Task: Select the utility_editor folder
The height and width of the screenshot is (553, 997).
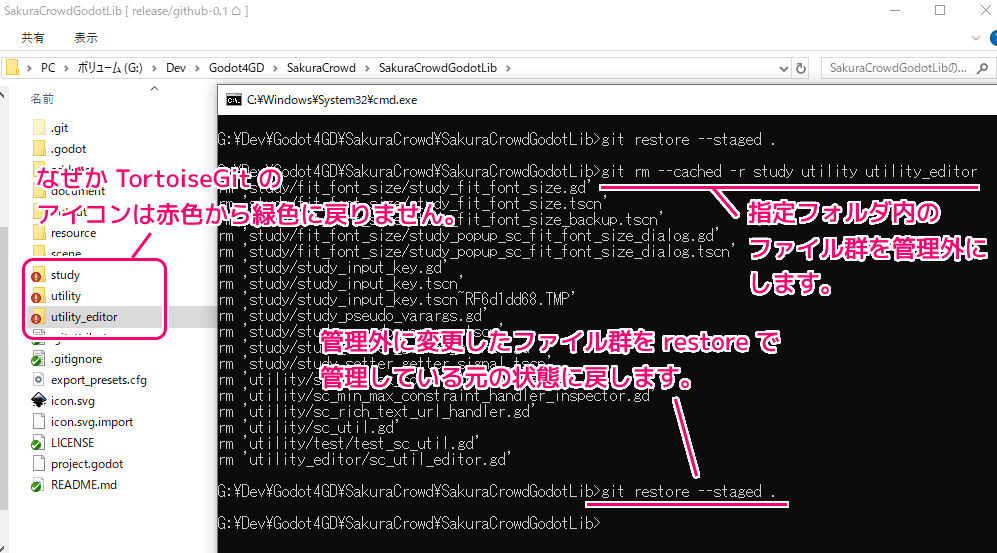Action: click(x=84, y=317)
